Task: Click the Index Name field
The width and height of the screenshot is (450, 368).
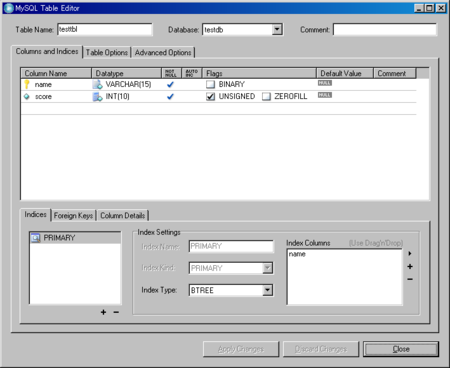Action: click(231, 246)
